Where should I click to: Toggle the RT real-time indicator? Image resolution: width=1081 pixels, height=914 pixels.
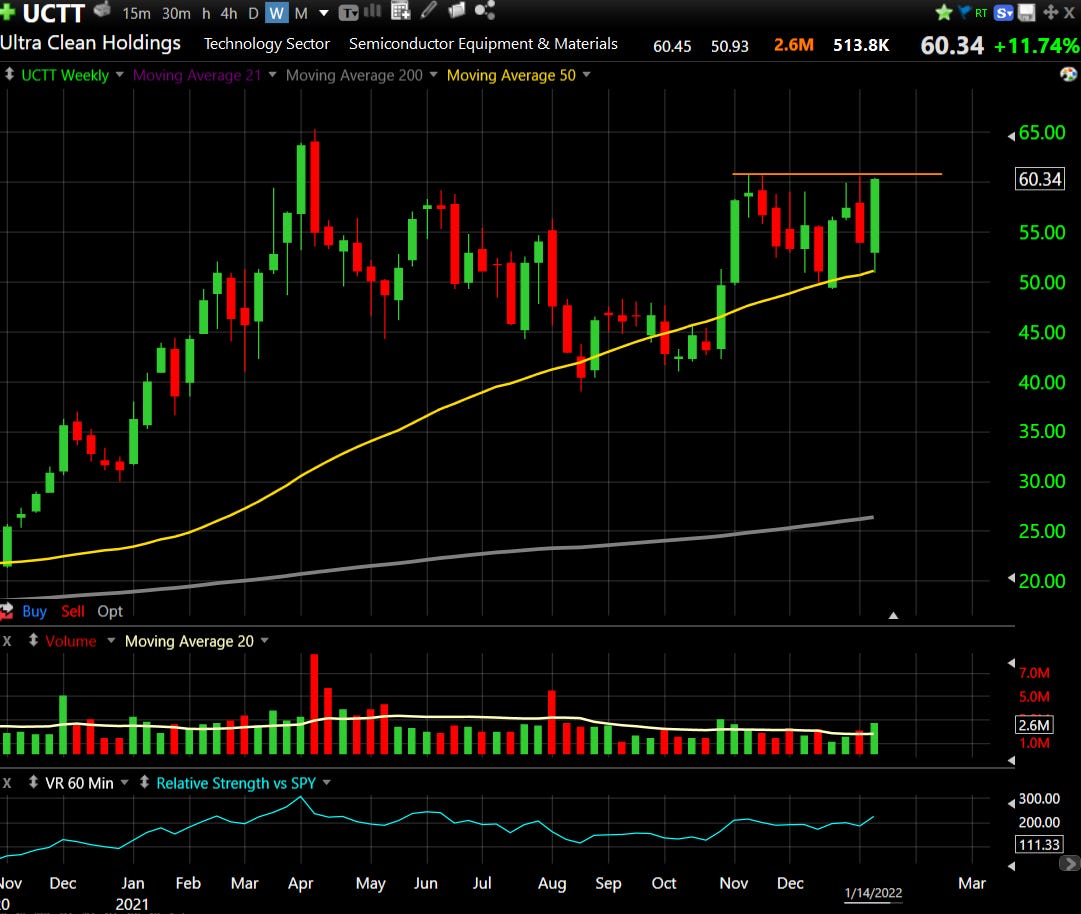(x=981, y=12)
